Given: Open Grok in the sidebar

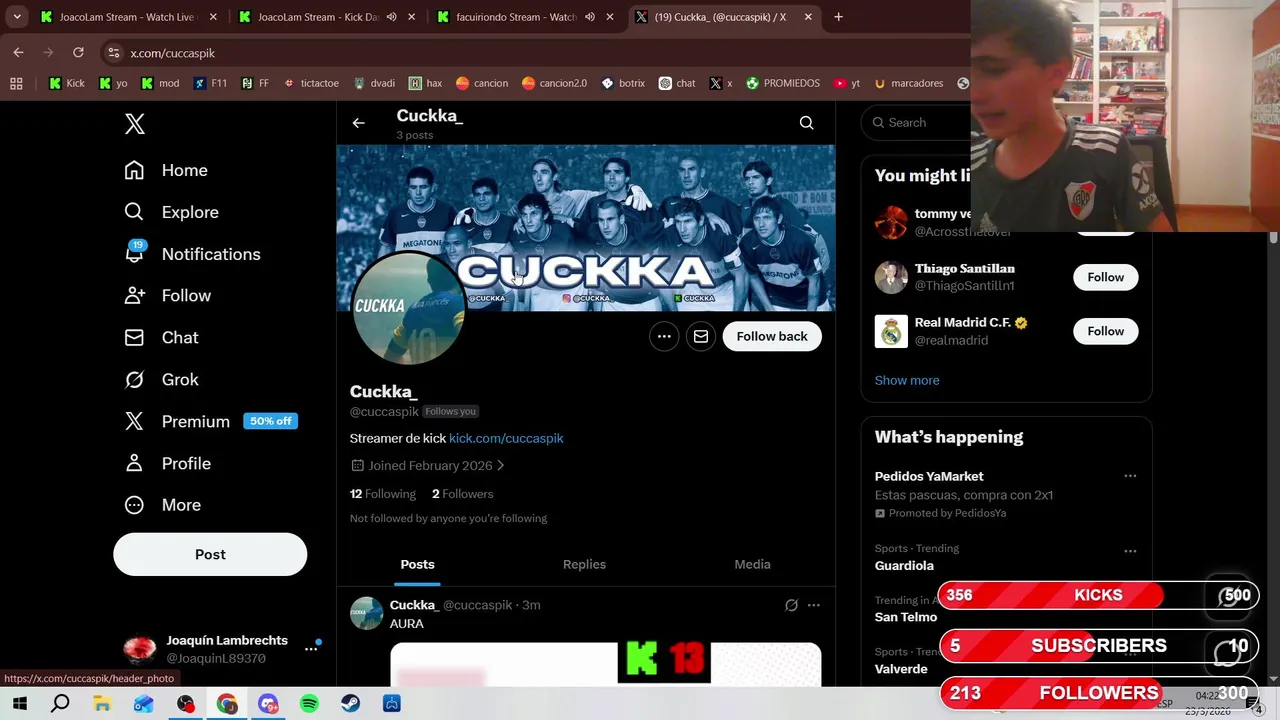Looking at the screenshot, I should click(161, 380).
